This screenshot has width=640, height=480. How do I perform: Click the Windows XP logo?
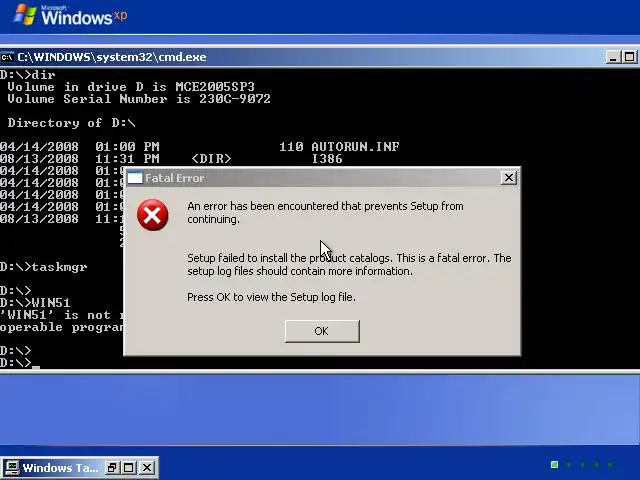click(70, 16)
